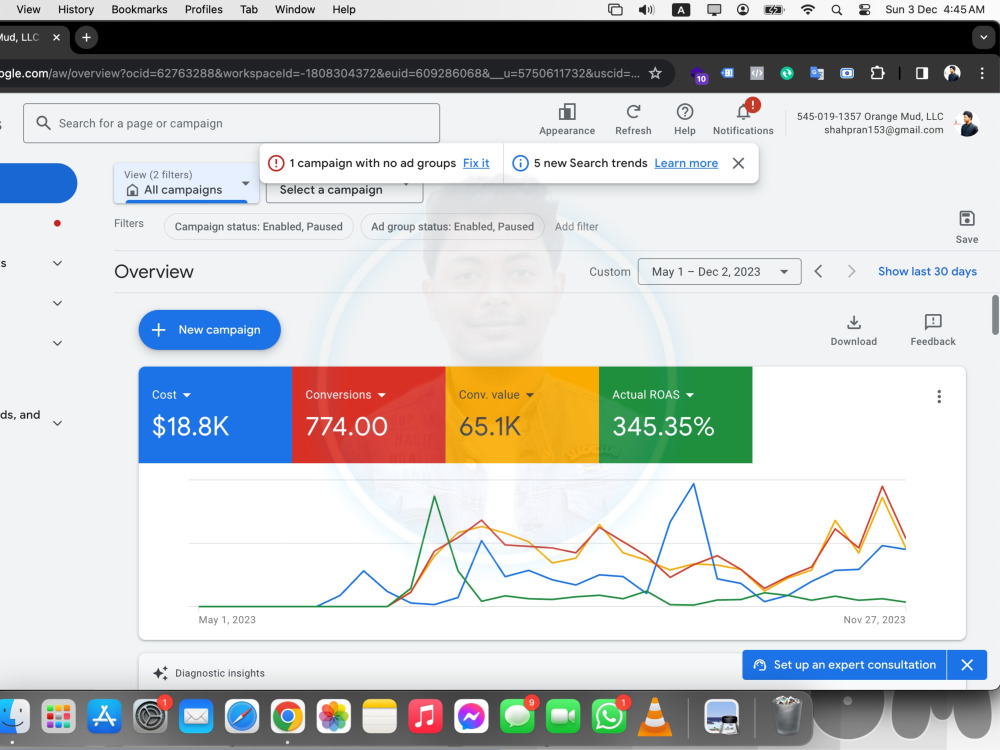Click the Chrome profile avatar in the toolbar
The height and width of the screenshot is (750, 1000).
(952, 73)
